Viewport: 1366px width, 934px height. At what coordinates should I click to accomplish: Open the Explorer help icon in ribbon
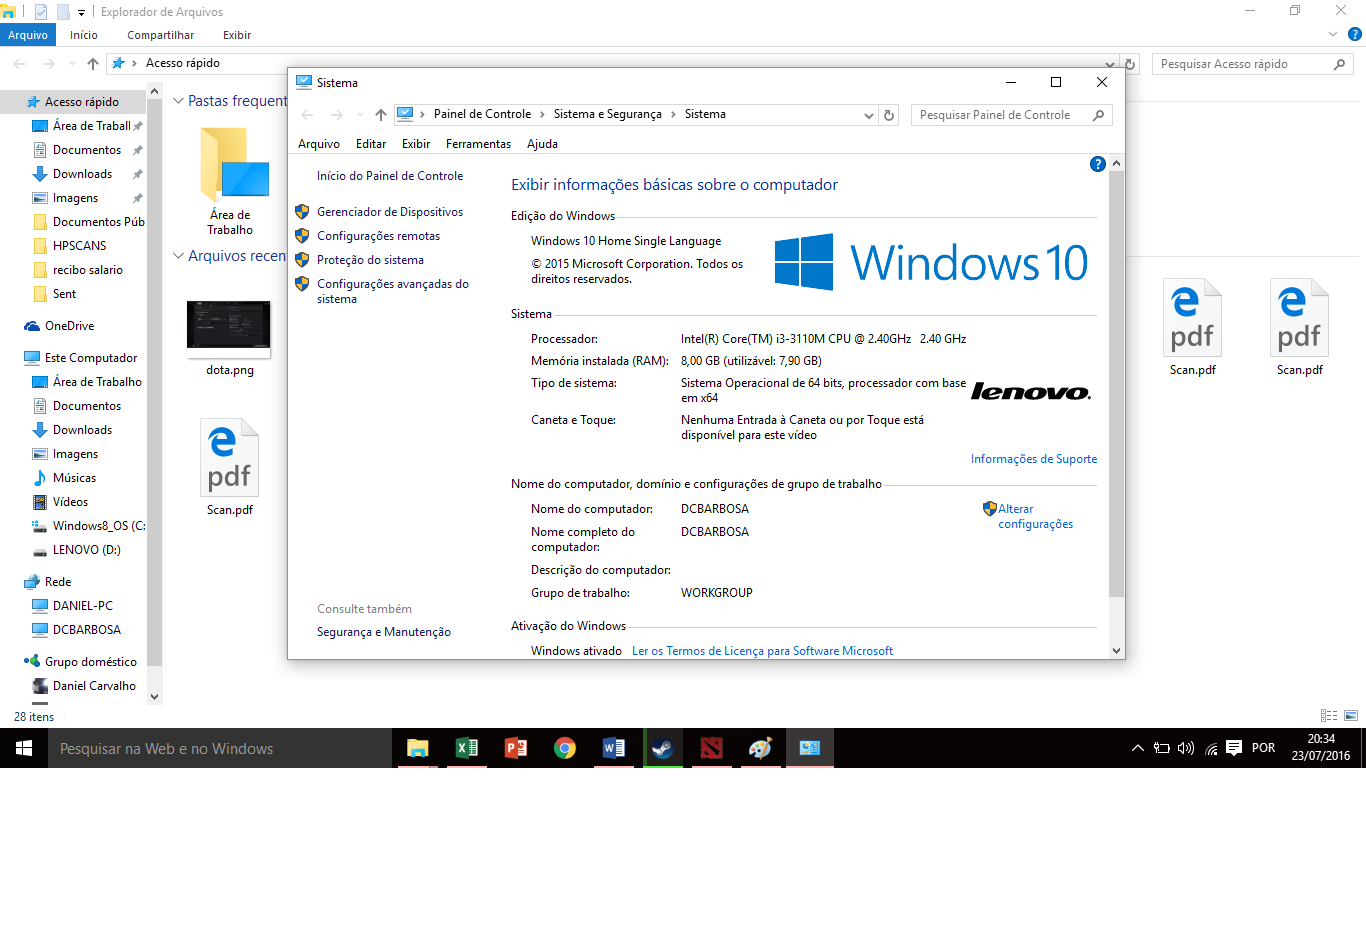[1355, 34]
